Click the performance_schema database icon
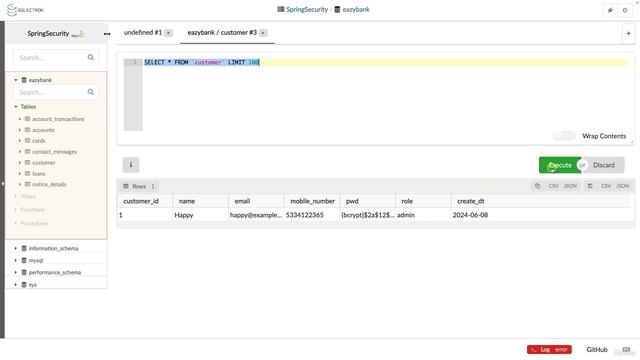640x360 pixels. point(24,272)
